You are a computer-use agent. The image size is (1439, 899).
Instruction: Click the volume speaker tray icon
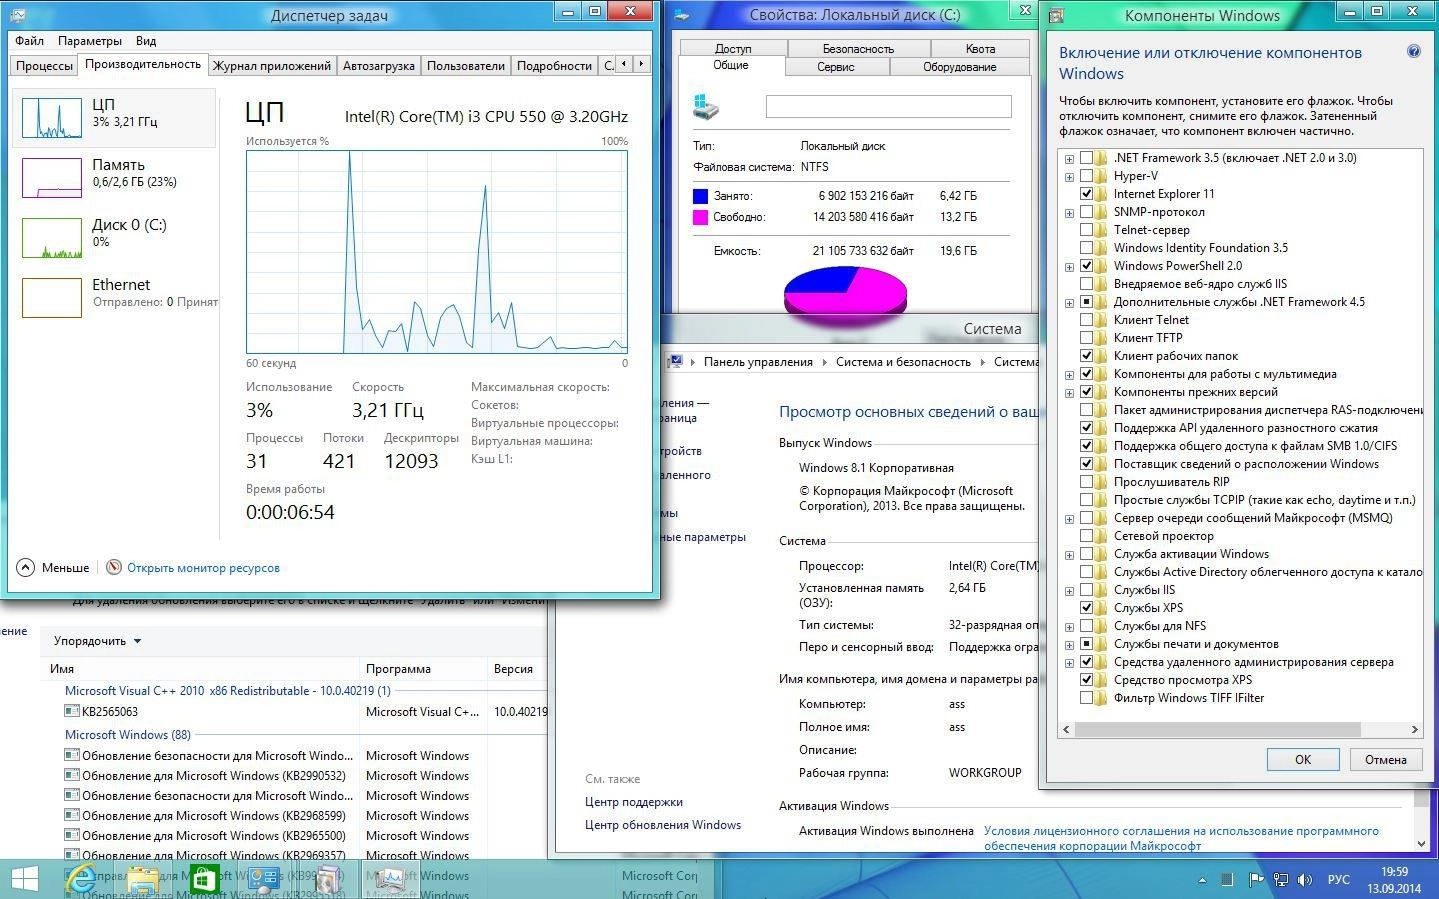1305,880
